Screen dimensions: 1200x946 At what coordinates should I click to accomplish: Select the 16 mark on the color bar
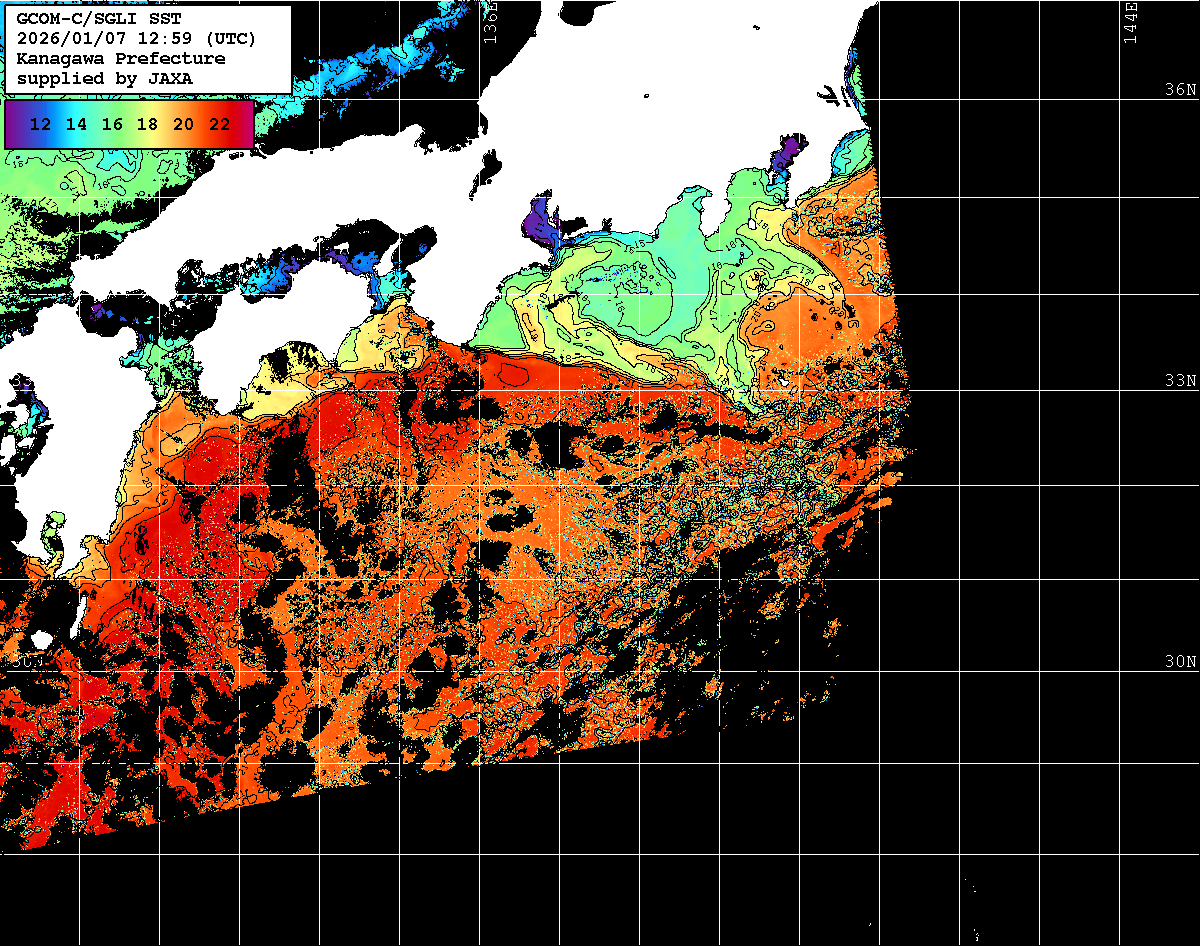click(112, 124)
